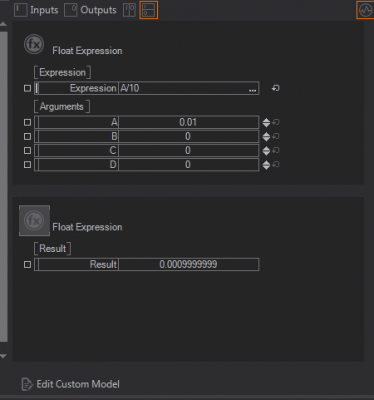374x400 pixels.
Task: Toggle the checkbox beside Expression row
Action: pos(27,88)
